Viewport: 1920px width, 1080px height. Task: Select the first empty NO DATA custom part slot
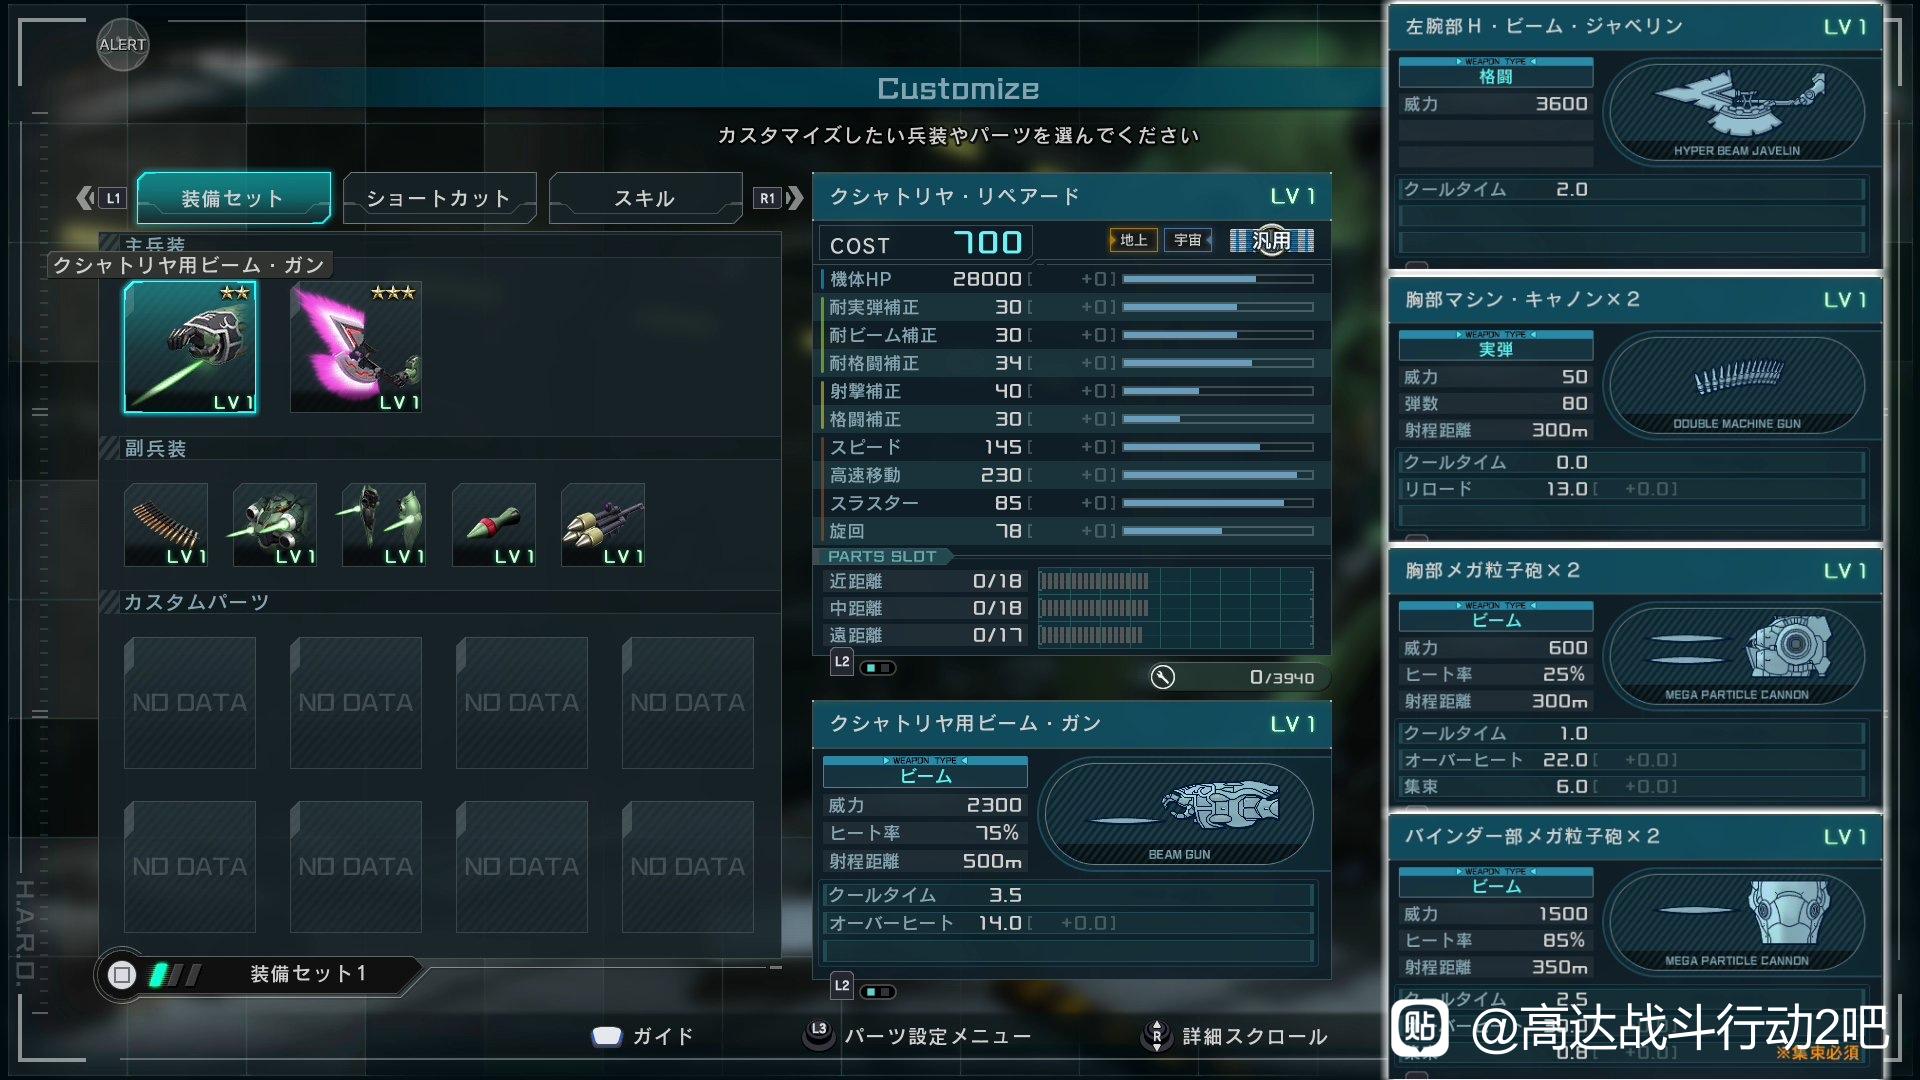(190, 703)
